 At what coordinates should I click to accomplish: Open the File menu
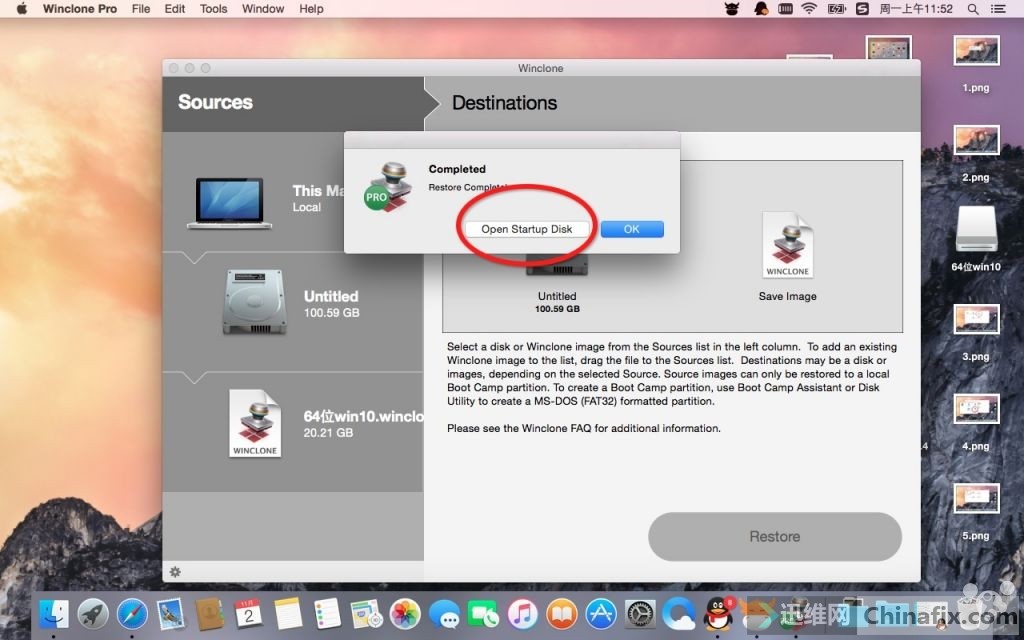click(x=141, y=8)
